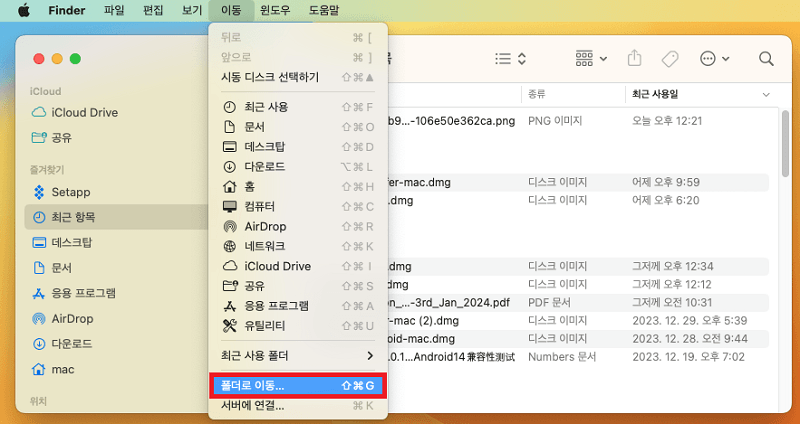Select the row dated 그저께 오후 12:34

(x=578, y=266)
